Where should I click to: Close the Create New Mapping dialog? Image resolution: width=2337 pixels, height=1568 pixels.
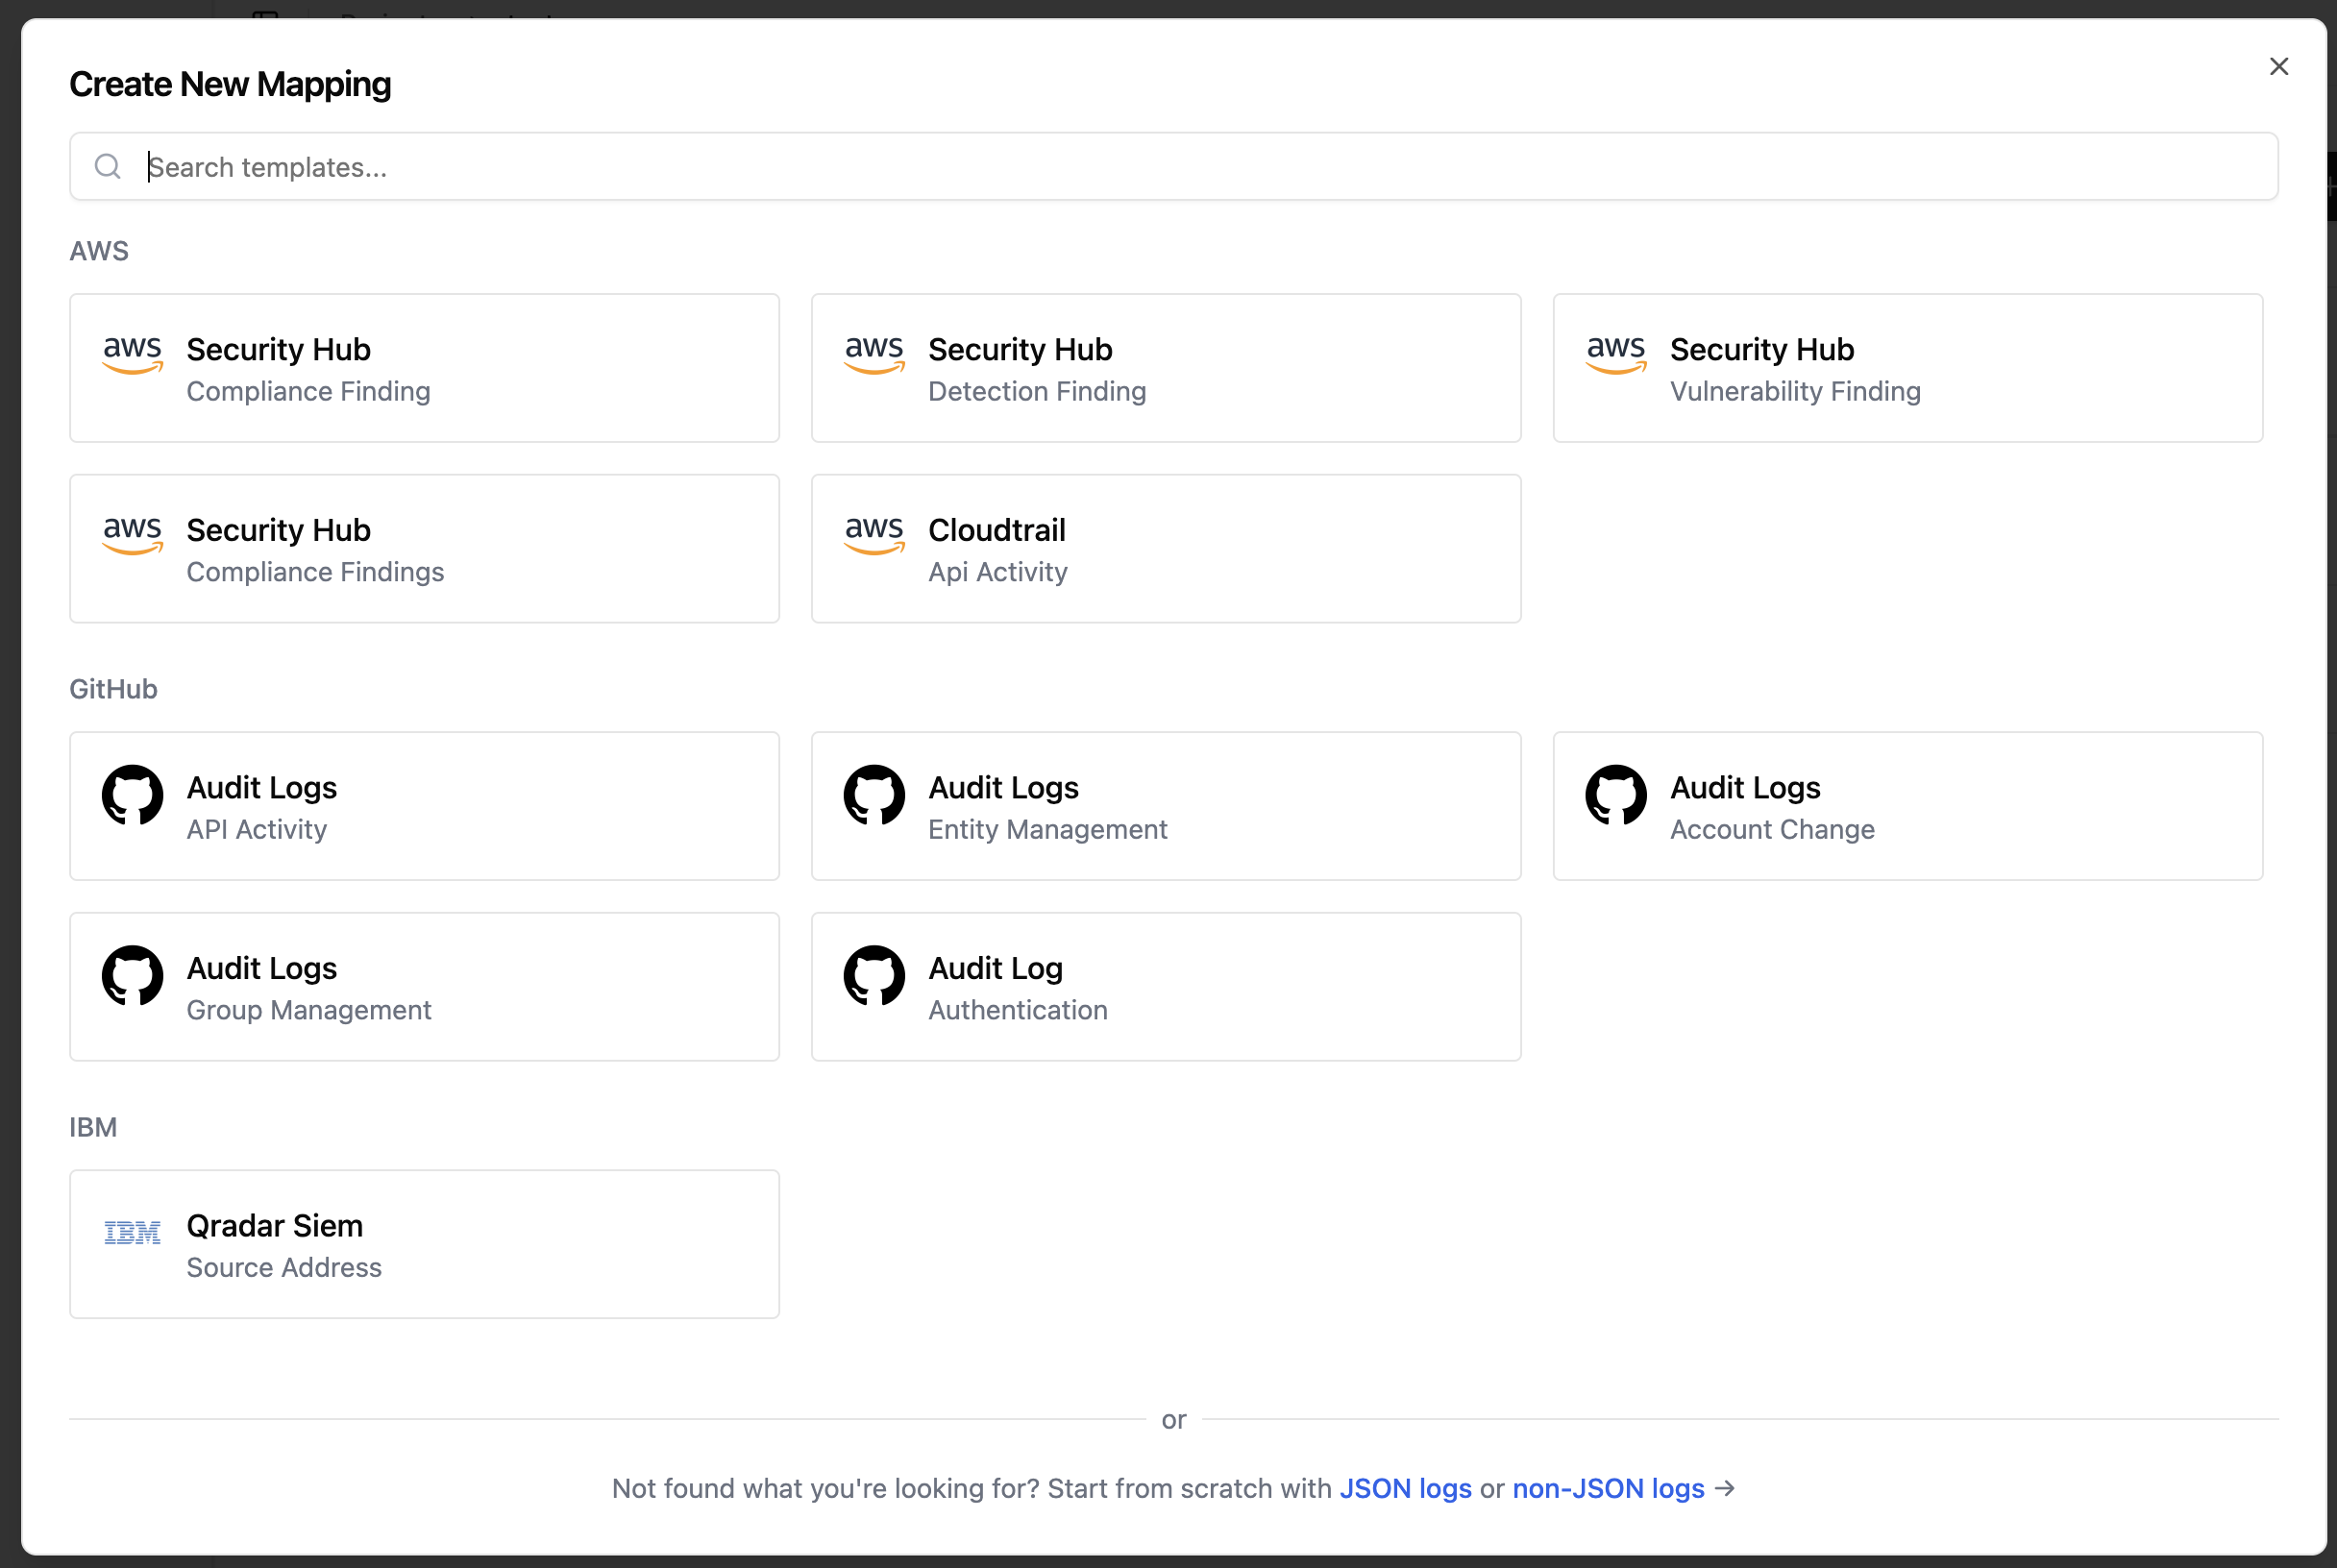[x=2279, y=66]
